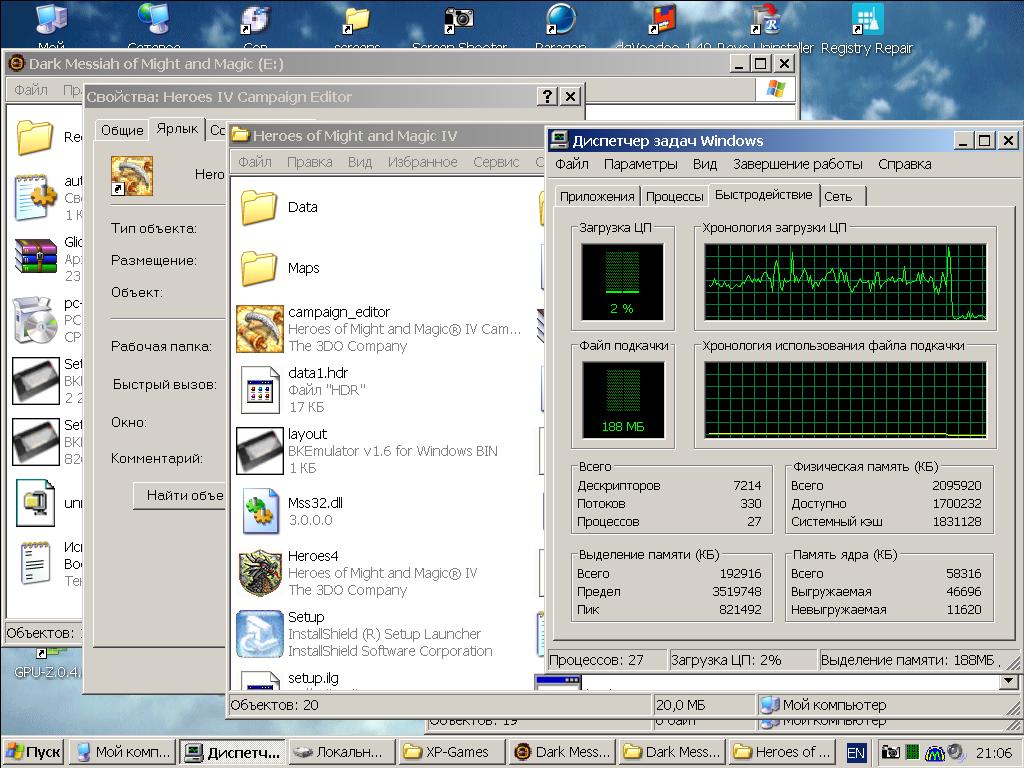1024x768 pixels.
Task: Switch to the Процессы tab
Action: pos(674,197)
